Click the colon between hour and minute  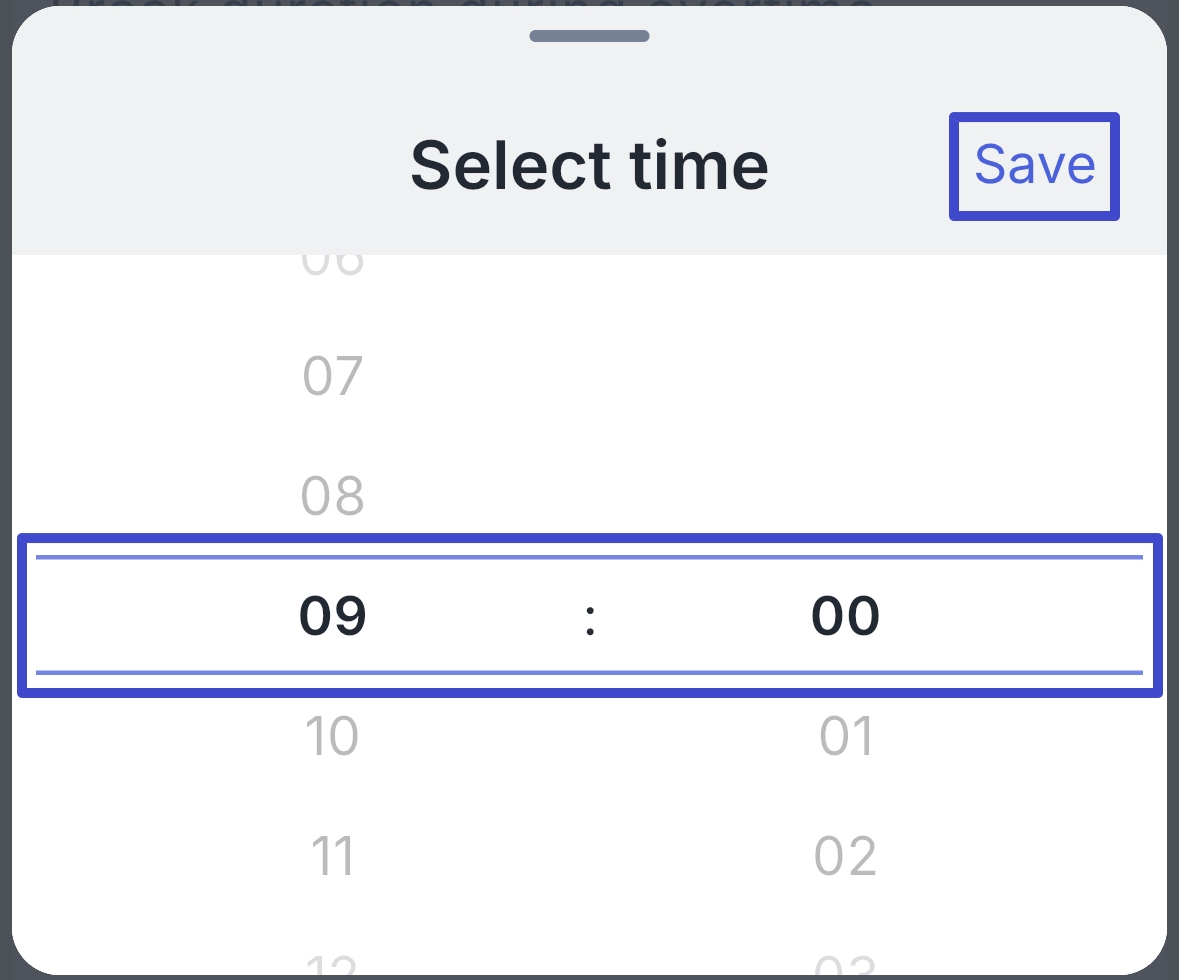pyautogui.click(x=590, y=621)
